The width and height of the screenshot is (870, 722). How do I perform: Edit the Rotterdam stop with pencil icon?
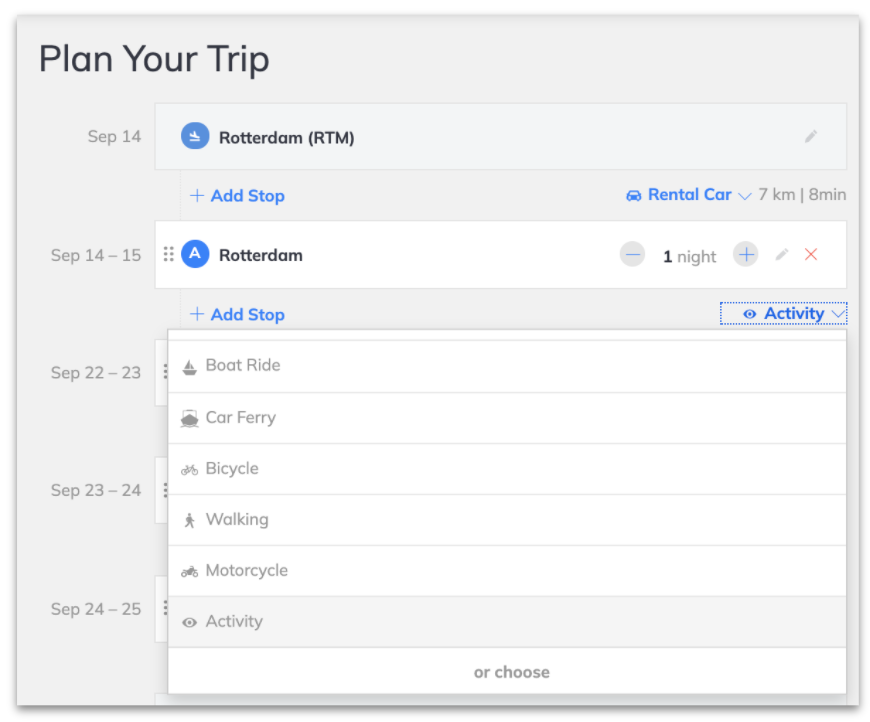tap(782, 255)
